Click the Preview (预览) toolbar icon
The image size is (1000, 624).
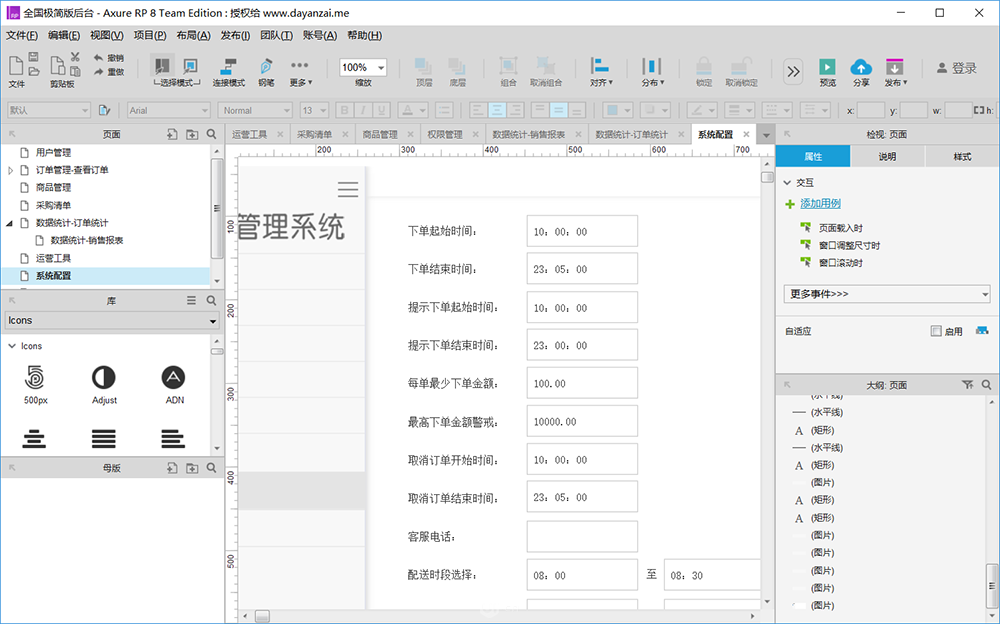pos(827,67)
